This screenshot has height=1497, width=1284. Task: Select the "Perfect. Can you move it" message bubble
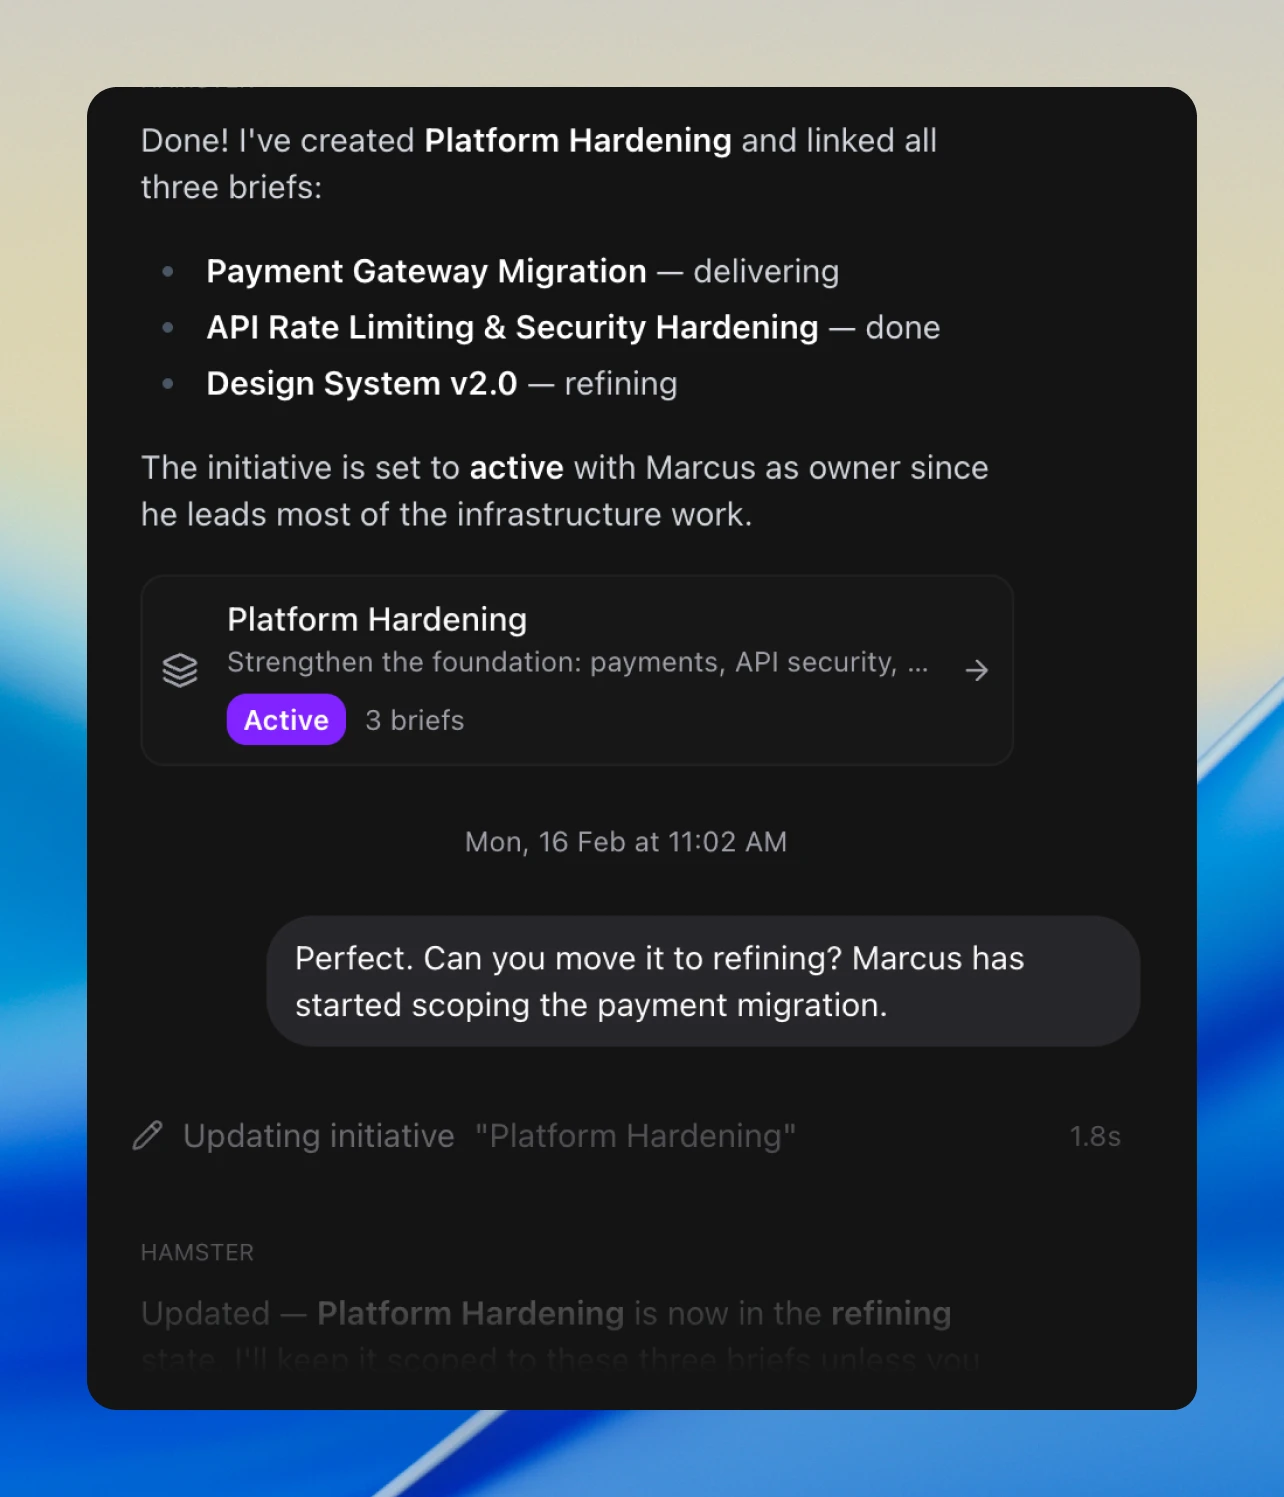click(702, 981)
